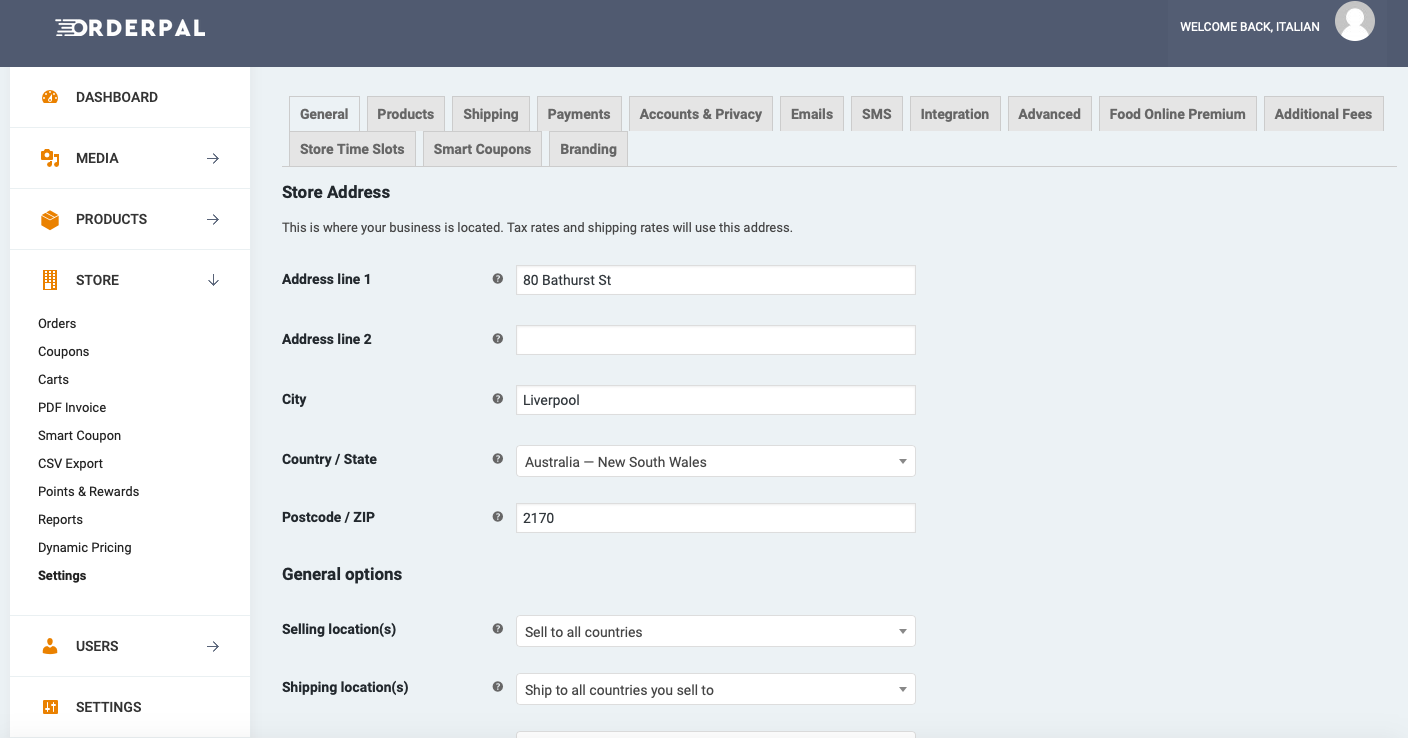Viewport: 1408px width, 738px height.
Task: Show help tooltip for City
Action: pyautogui.click(x=498, y=399)
